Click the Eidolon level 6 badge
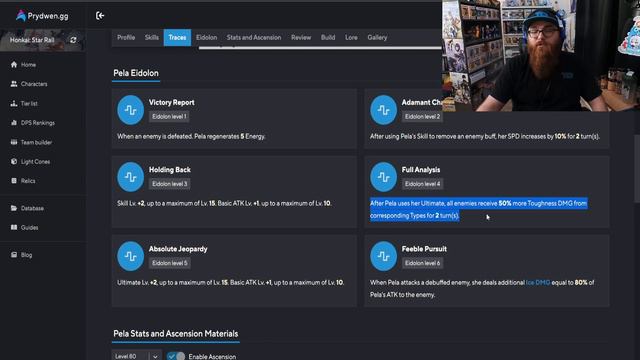This screenshot has width=640, height=360. coord(422,263)
